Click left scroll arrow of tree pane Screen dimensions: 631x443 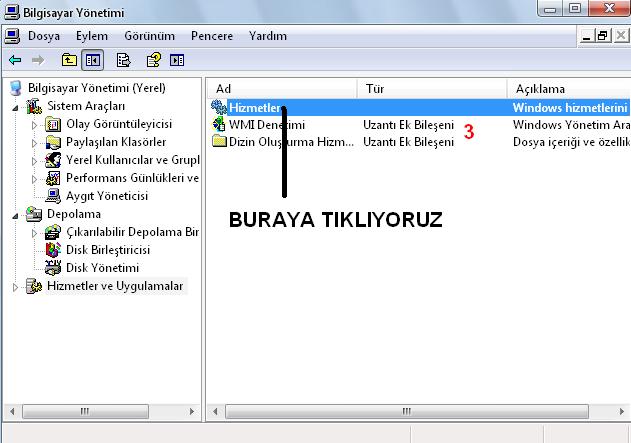point(12,412)
